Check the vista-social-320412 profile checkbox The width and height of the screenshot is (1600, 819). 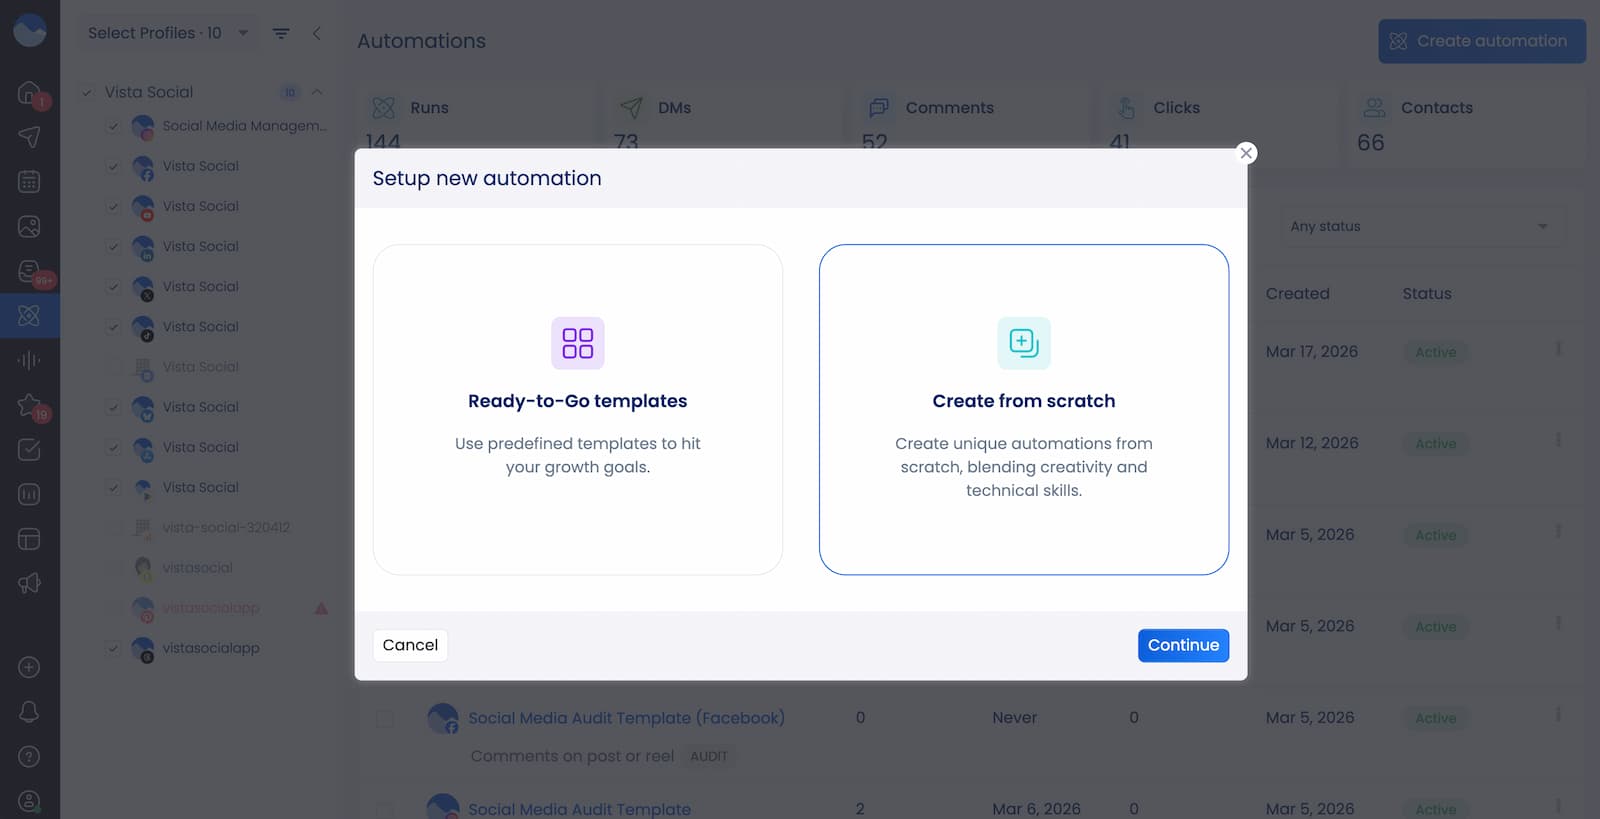(113, 527)
